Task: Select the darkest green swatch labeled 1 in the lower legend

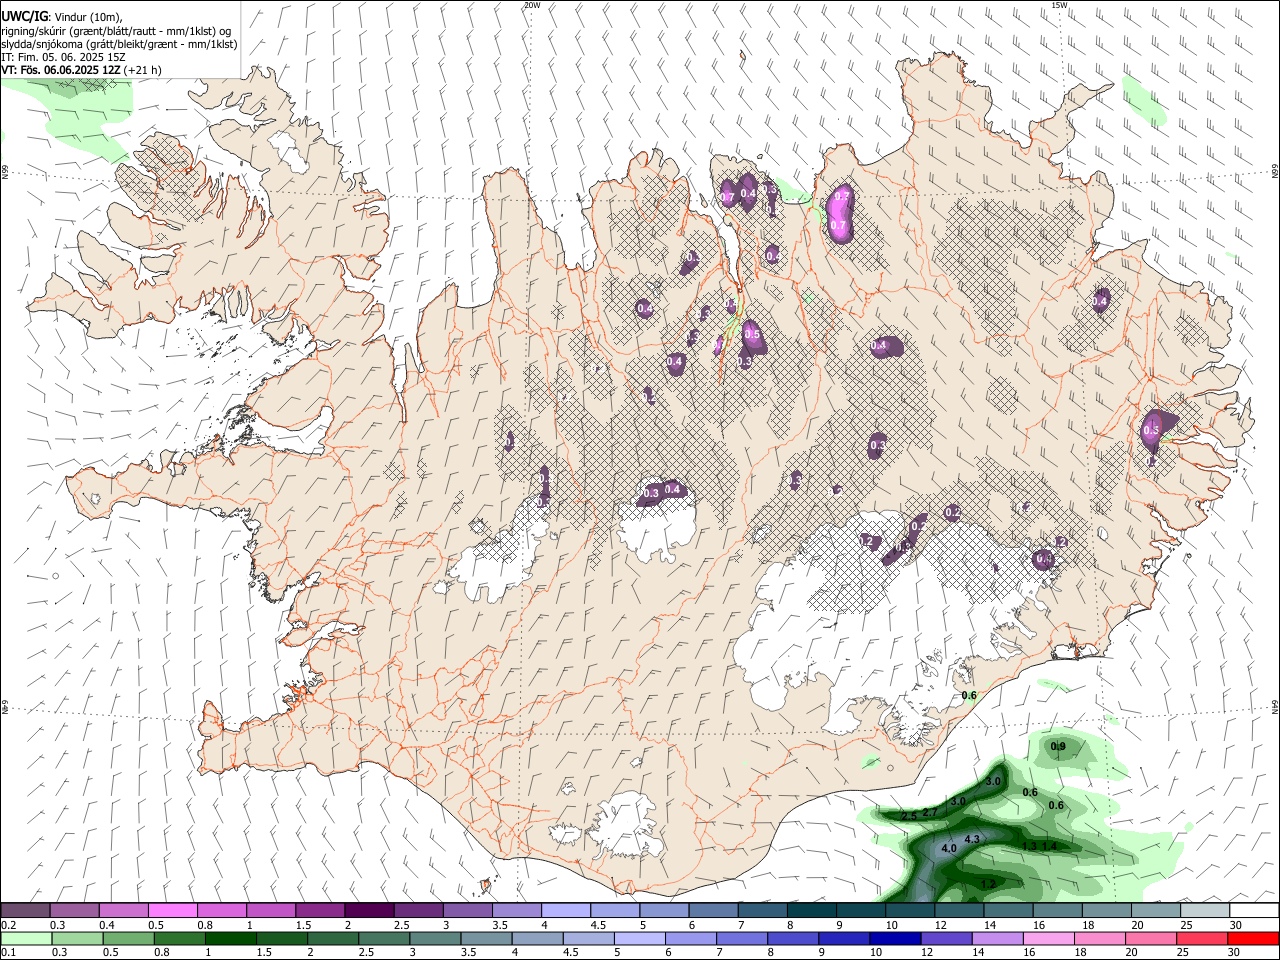Action: [229, 938]
